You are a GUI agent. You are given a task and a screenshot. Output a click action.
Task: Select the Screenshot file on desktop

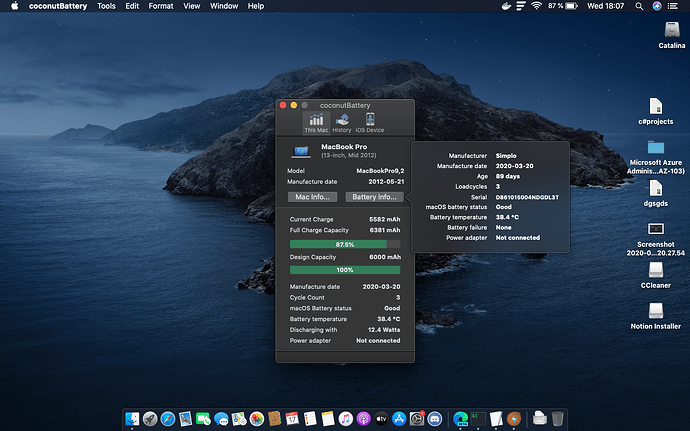click(656, 239)
